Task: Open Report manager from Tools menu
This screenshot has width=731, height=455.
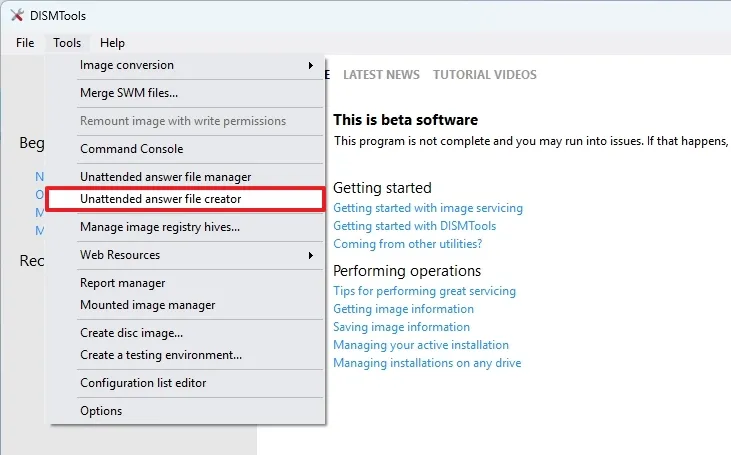Action: pyautogui.click(x=186, y=283)
